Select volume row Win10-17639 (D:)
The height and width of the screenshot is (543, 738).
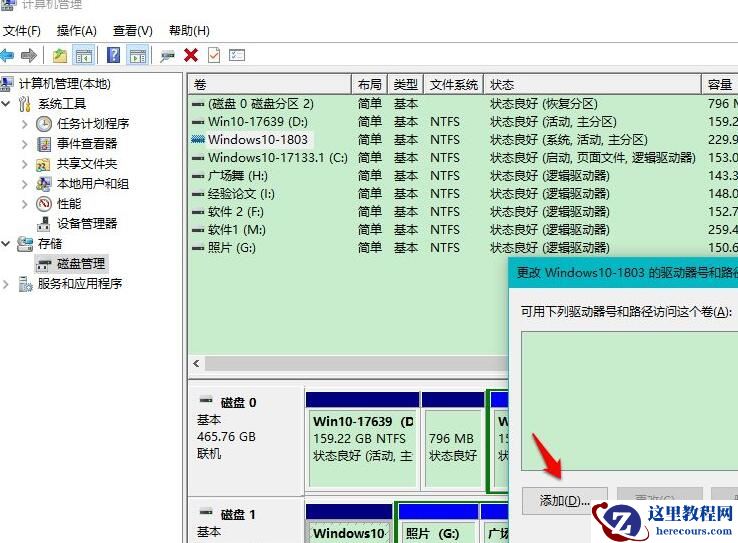point(464,121)
